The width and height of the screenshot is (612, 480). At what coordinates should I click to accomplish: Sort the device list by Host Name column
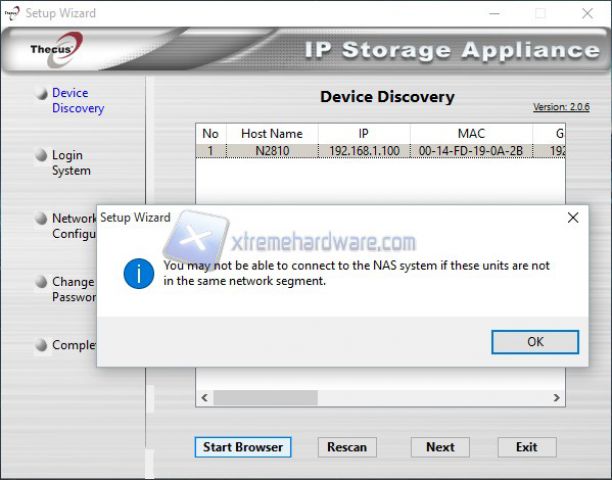pyautogui.click(x=271, y=133)
